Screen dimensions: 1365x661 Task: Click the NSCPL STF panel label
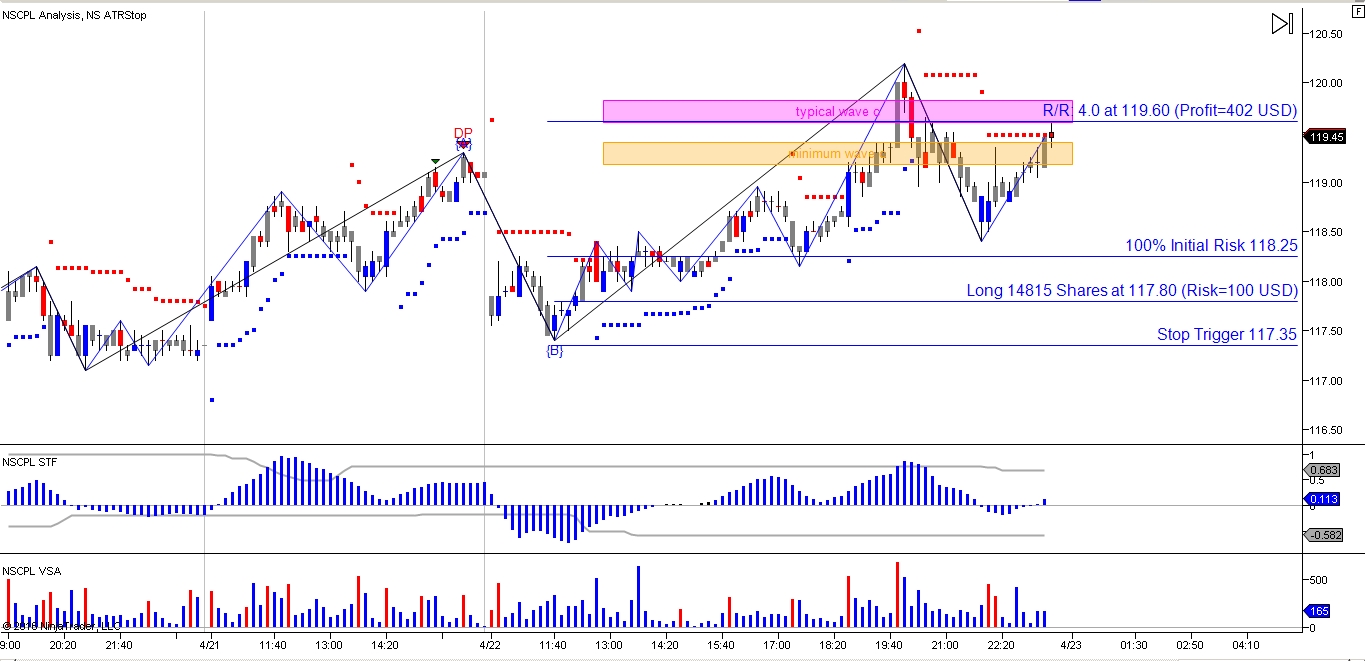click(30, 462)
